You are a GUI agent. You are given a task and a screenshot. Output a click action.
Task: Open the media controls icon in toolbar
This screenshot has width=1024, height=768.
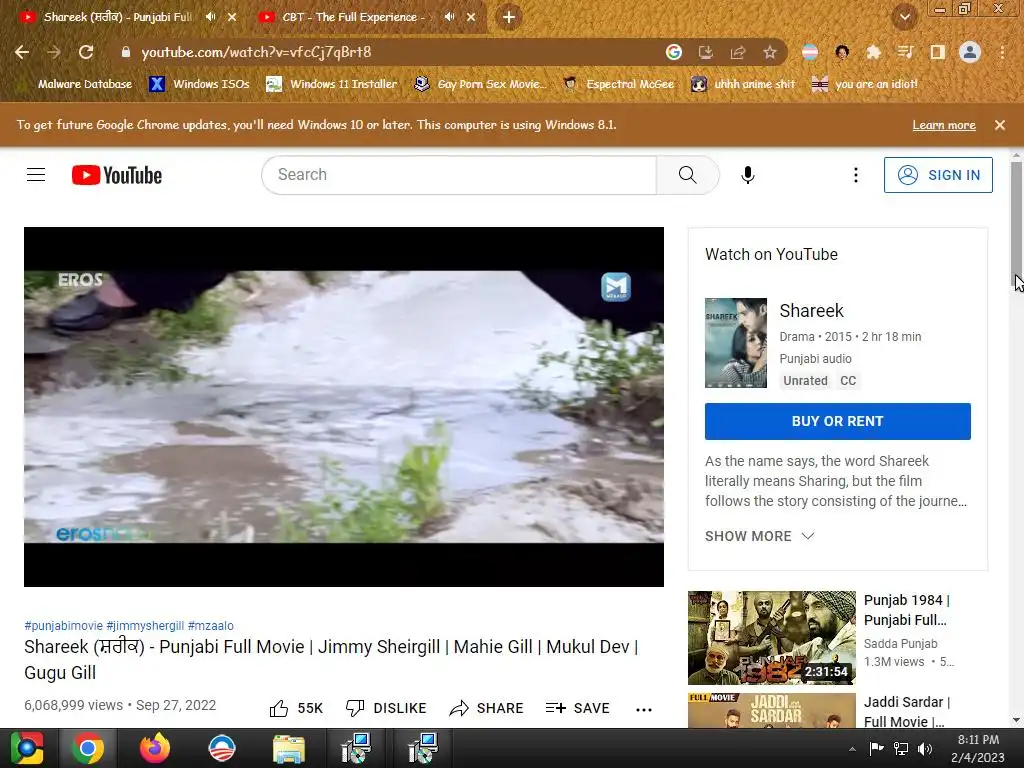(x=906, y=52)
